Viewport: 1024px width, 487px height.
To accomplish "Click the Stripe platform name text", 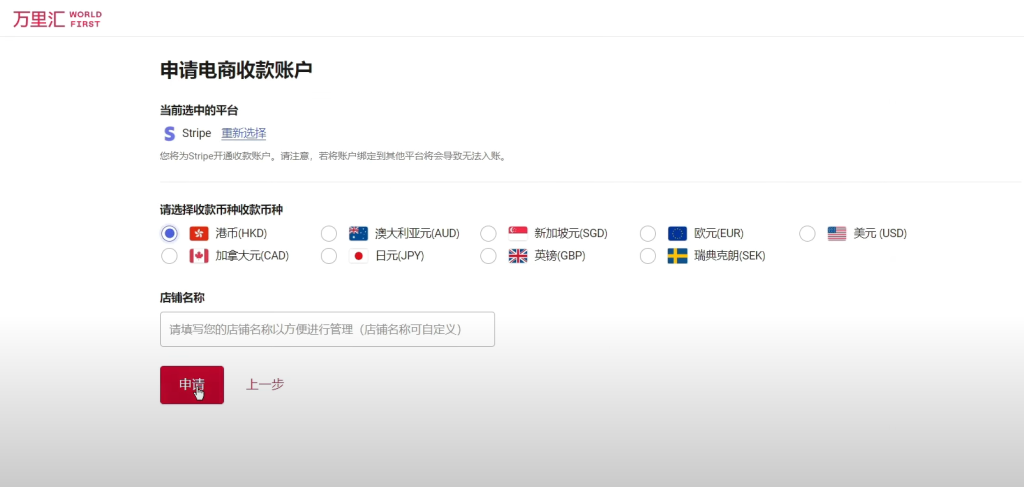I will click(x=197, y=133).
